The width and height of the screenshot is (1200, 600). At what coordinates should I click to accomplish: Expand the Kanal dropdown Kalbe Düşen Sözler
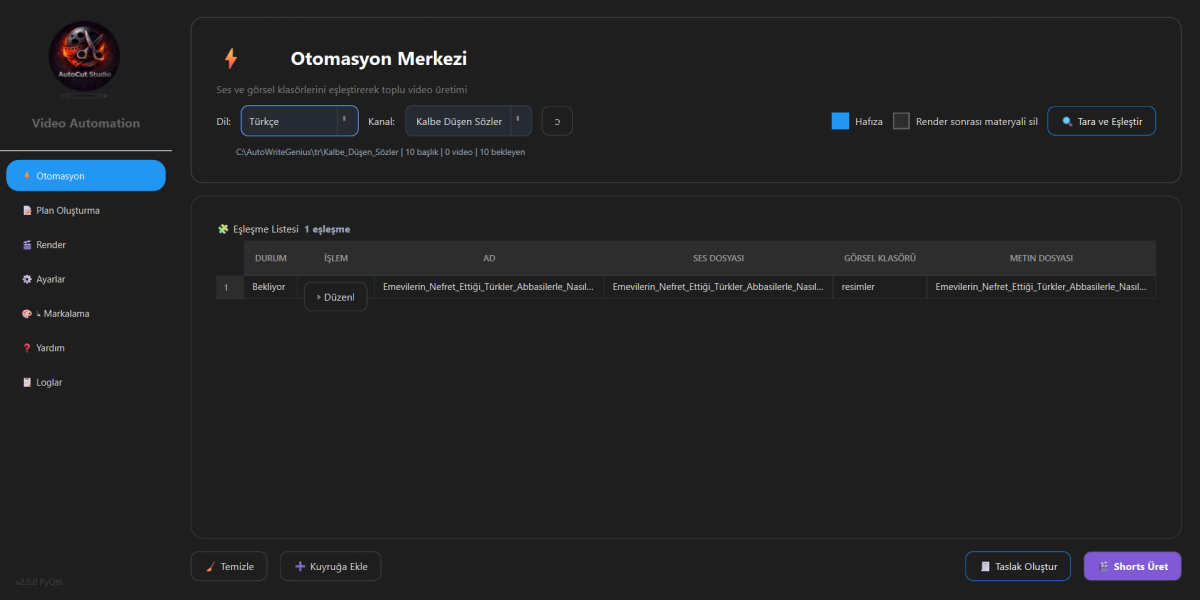468,121
